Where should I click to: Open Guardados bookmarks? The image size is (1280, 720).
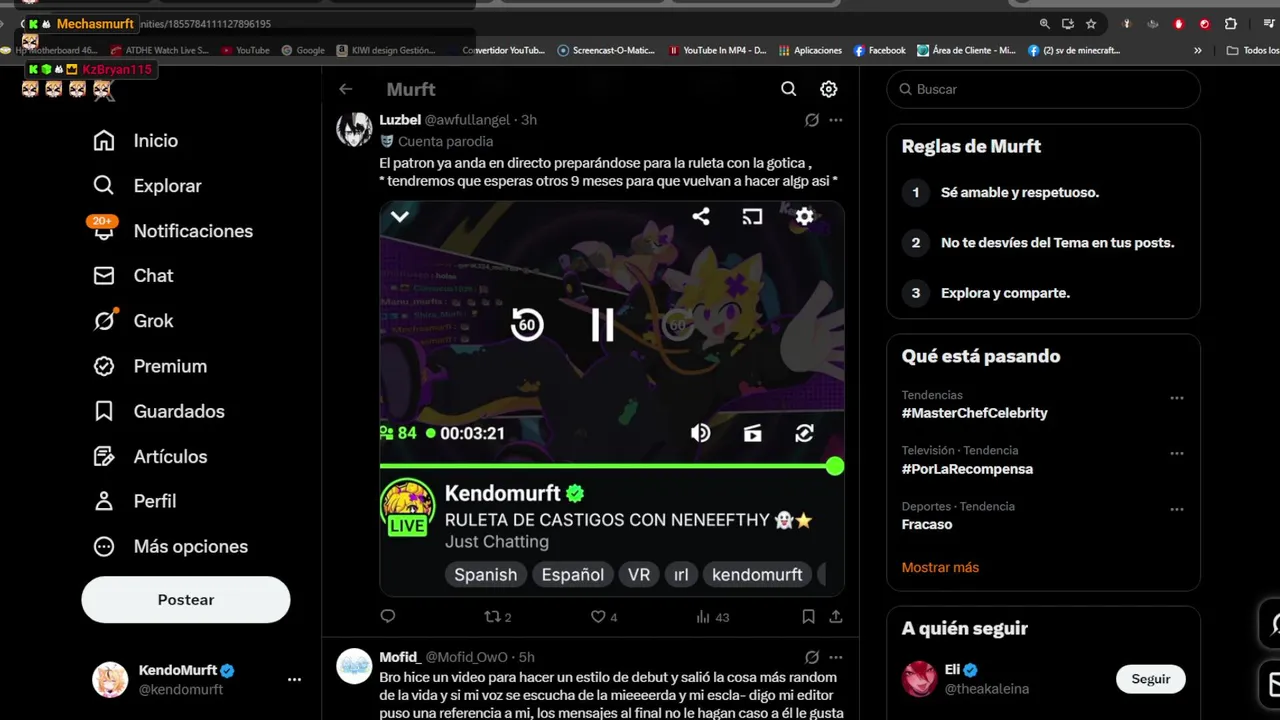point(158,411)
